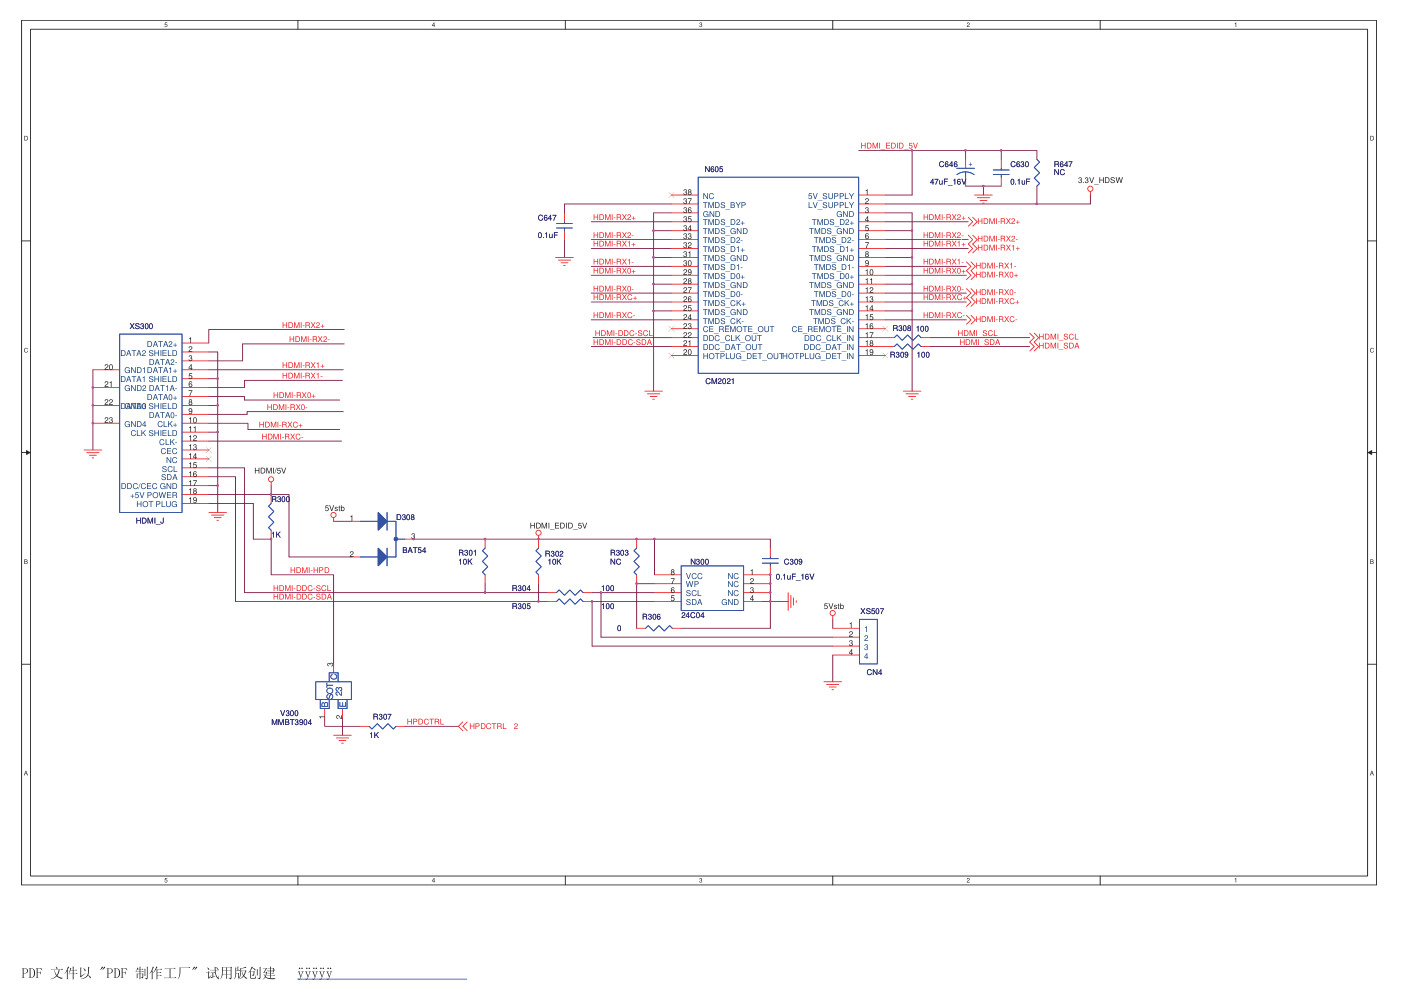Select the HOT PLUG pin on XS300
Screen dimensions: 1404x993
pos(157,505)
